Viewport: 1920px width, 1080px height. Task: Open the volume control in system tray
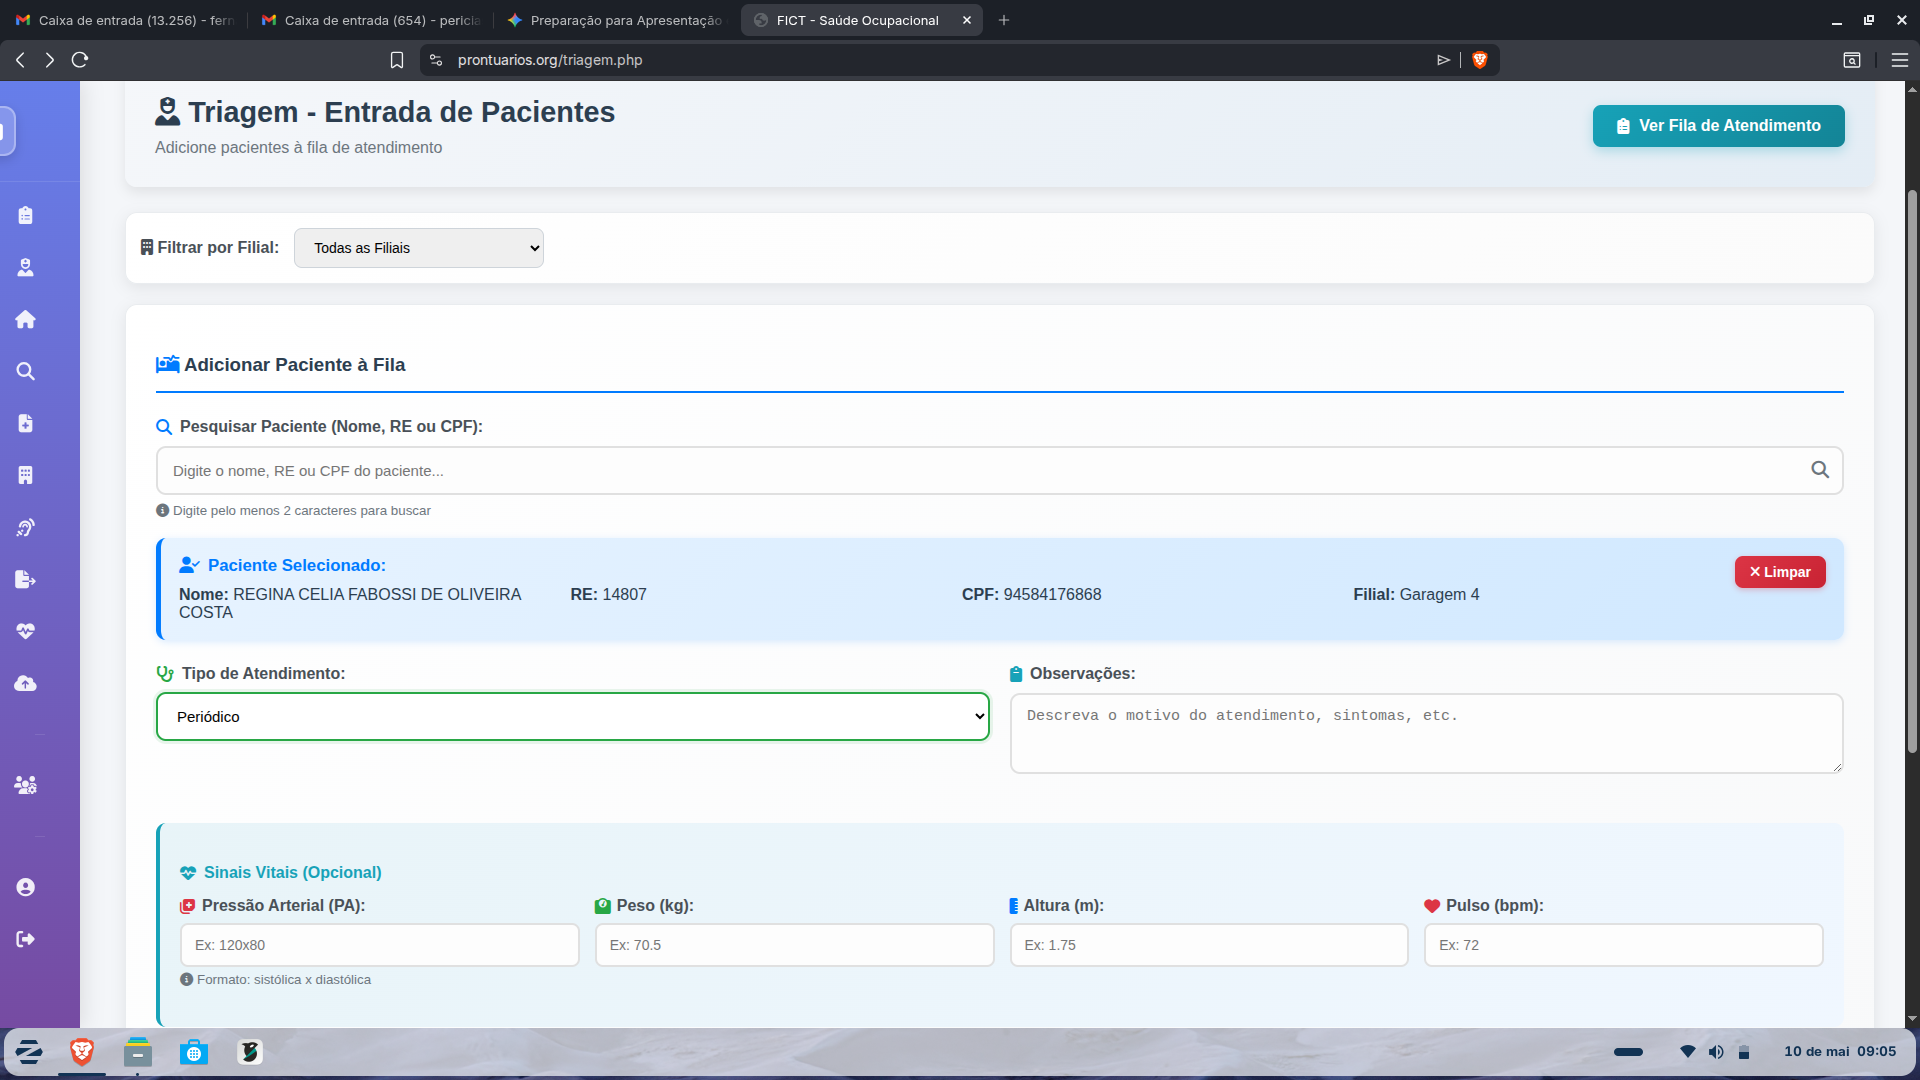click(1716, 1052)
